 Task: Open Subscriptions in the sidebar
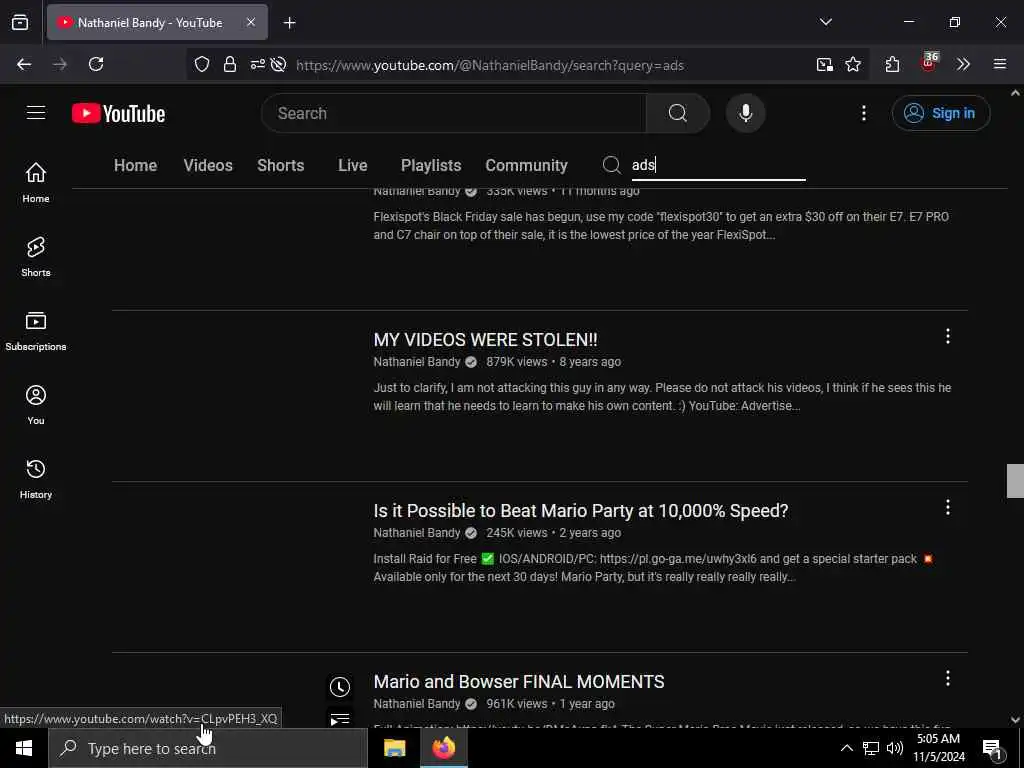click(x=36, y=331)
